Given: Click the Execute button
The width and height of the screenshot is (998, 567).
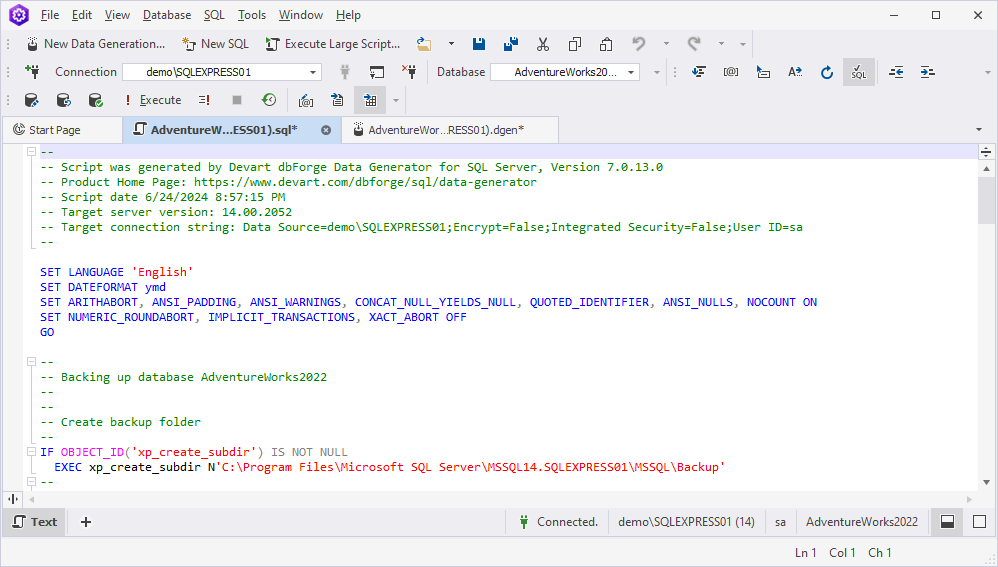Looking at the screenshot, I should [x=153, y=100].
